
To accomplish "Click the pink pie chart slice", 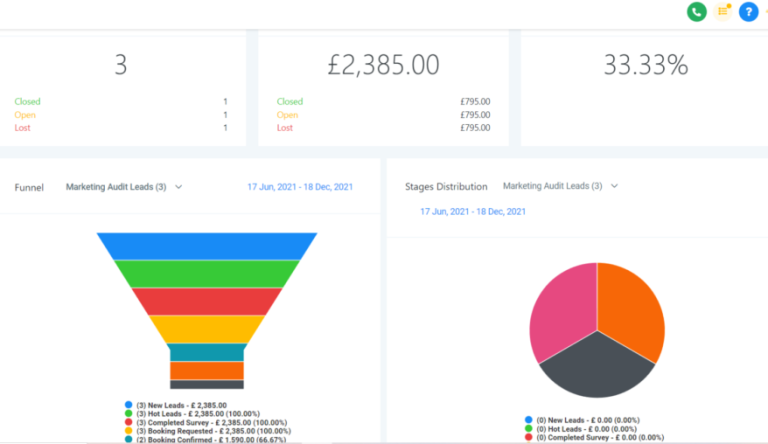I will [x=562, y=310].
